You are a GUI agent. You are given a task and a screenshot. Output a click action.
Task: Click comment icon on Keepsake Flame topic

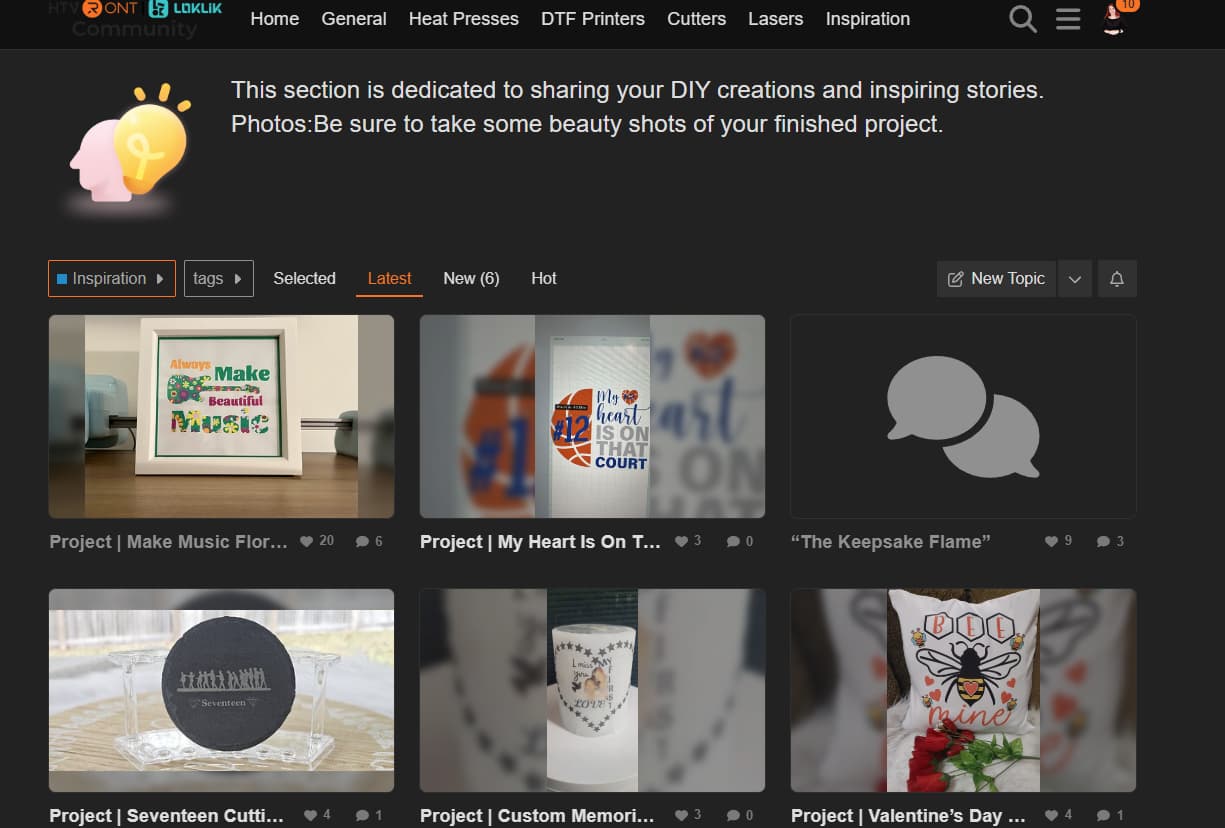[x=1103, y=542]
